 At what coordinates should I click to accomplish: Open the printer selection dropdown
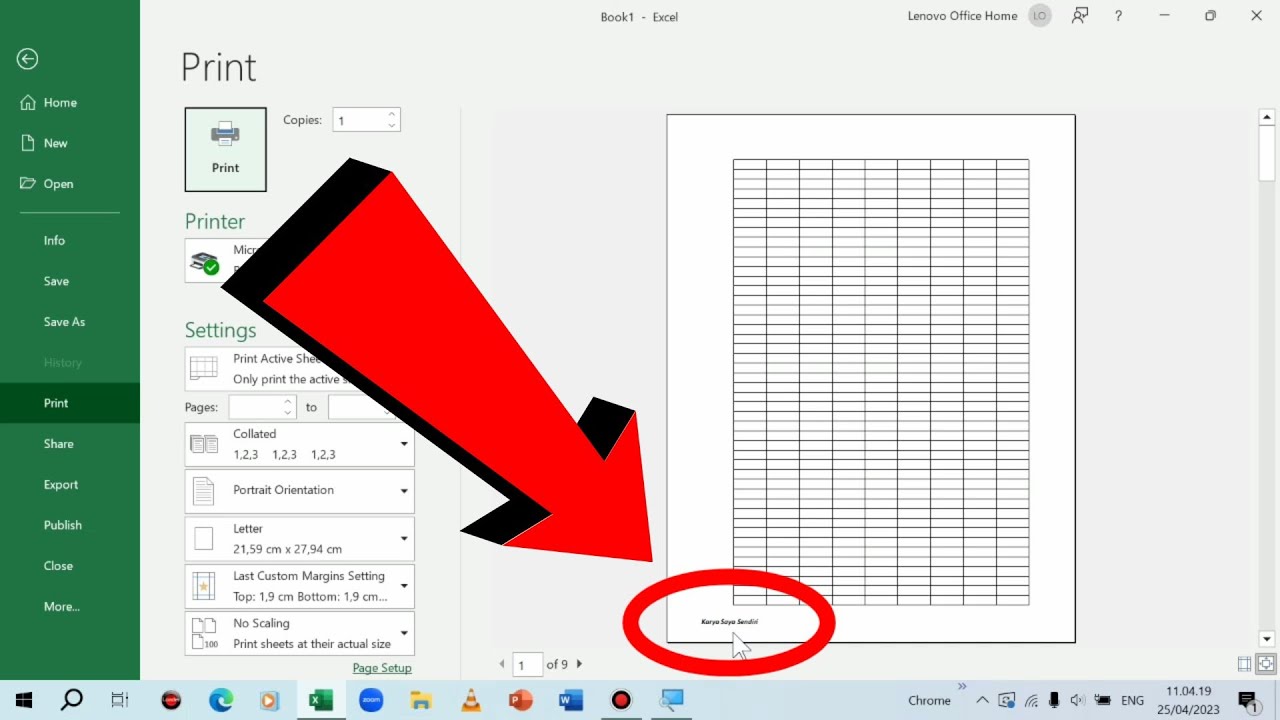click(299, 261)
